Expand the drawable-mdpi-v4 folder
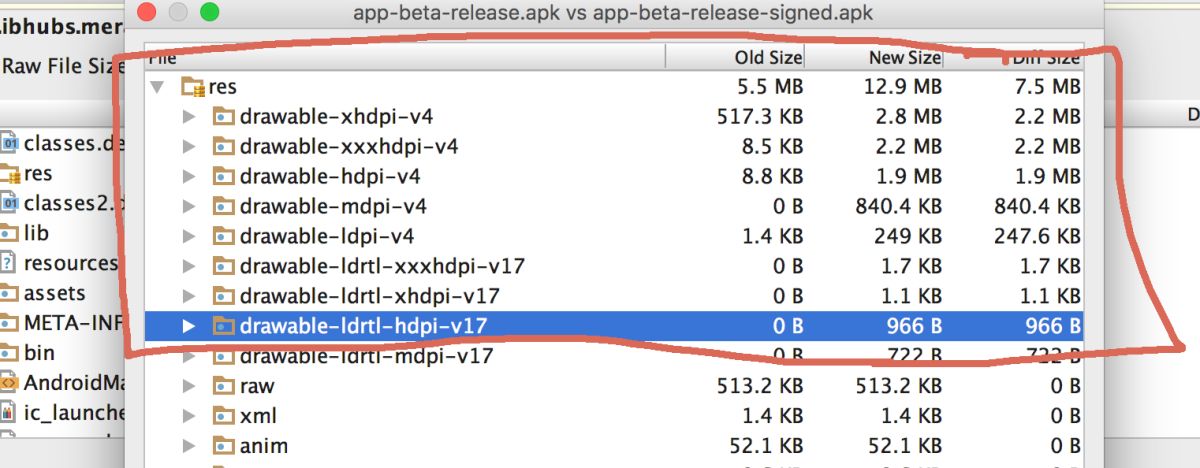Image resolution: width=1200 pixels, height=468 pixels. pyautogui.click(x=189, y=207)
